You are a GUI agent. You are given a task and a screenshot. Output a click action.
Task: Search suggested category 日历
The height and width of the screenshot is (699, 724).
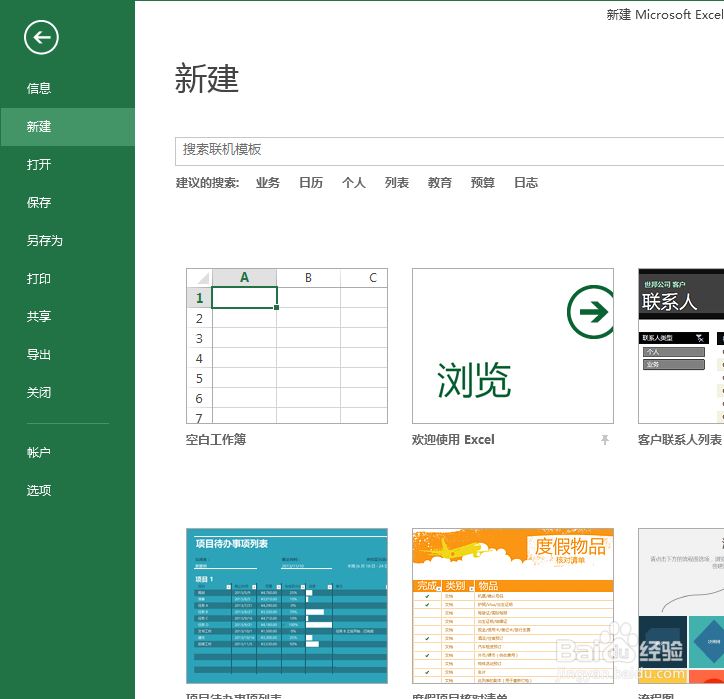(x=311, y=183)
